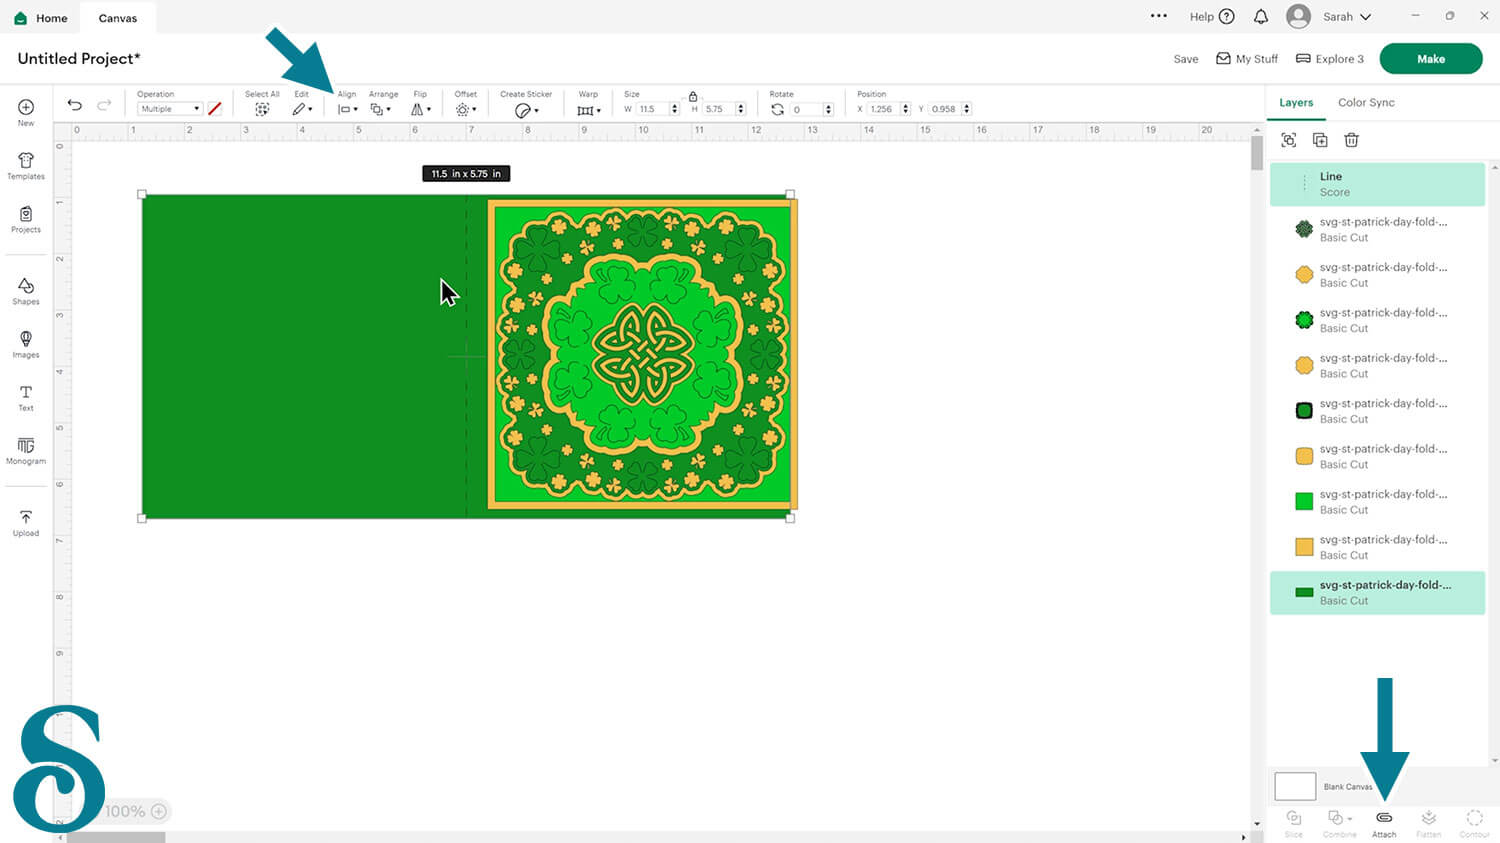
Task: Click the dark green shamrock layer swatch
Action: point(1304,229)
